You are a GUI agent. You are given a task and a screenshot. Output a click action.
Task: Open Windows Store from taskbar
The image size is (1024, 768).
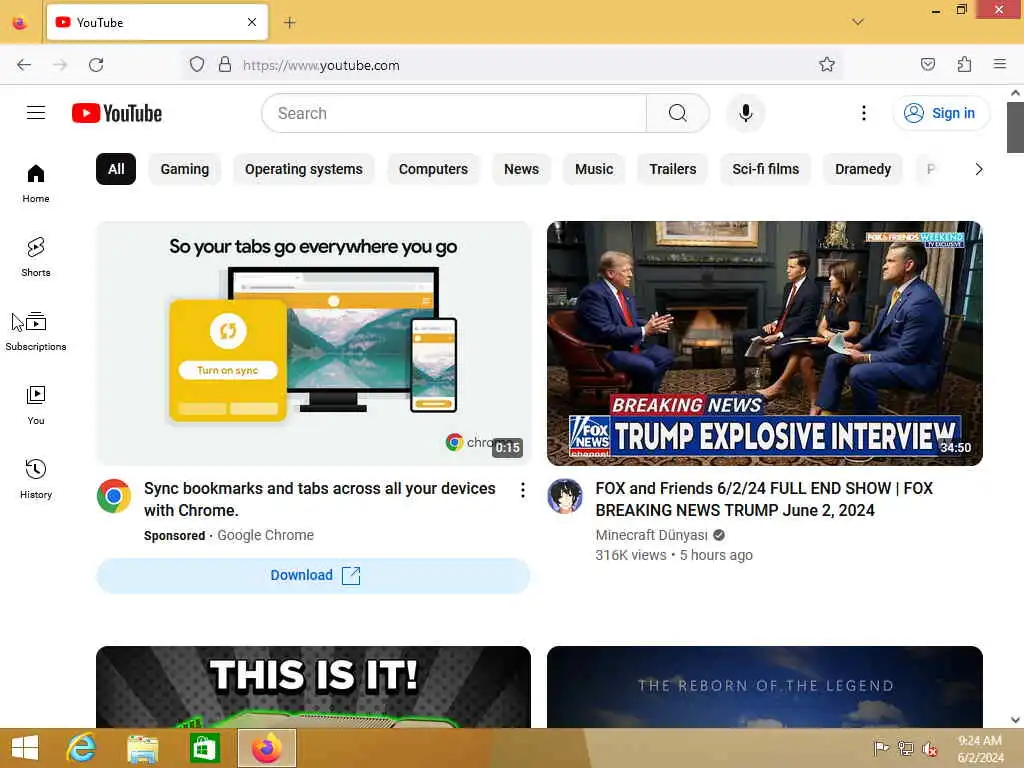[x=204, y=748]
